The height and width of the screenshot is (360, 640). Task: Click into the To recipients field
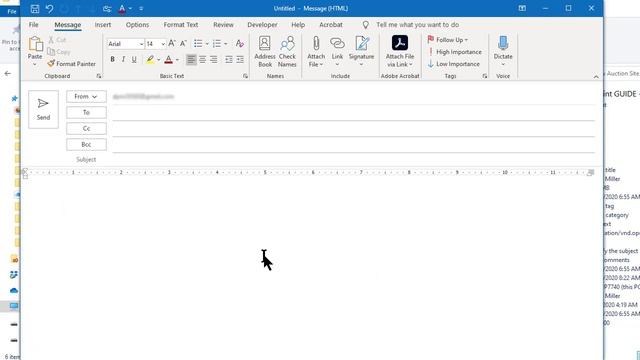pyautogui.click(x=353, y=113)
